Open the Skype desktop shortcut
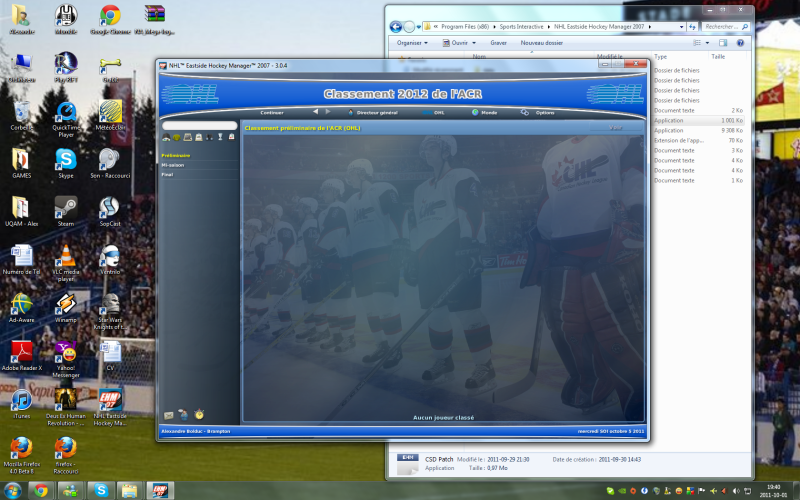The width and height of the screenshot is (800, 500). tap(66, 163)
